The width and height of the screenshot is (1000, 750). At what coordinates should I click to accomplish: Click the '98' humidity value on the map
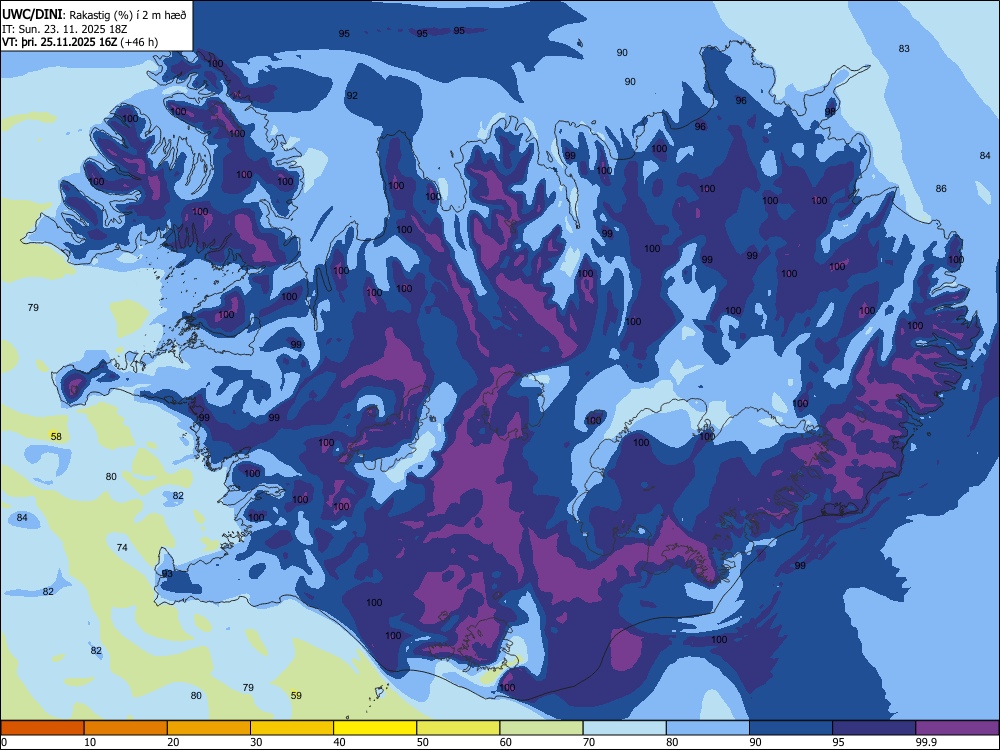830,112
